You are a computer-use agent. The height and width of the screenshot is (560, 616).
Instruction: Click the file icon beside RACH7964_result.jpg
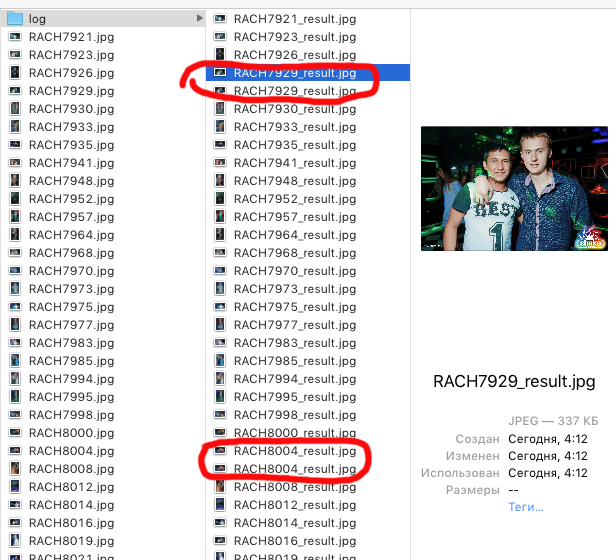(x=220, y=235)
